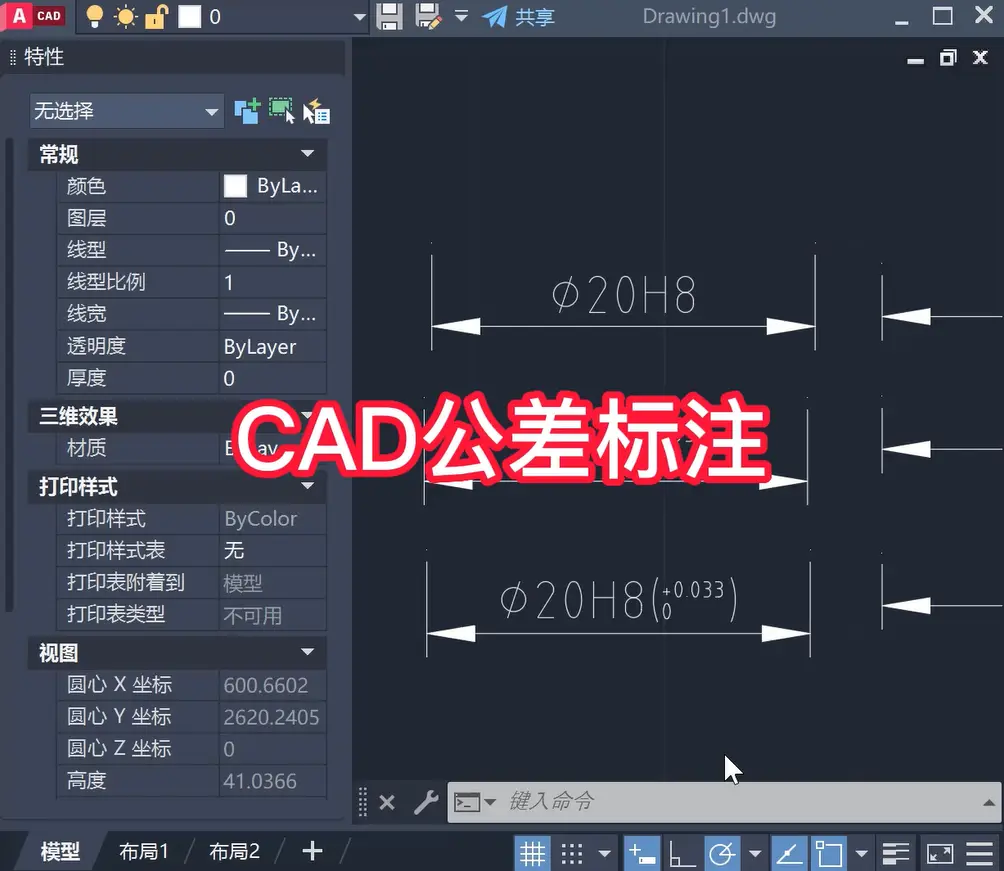Toggle the layer freeze sun icon
Screen dimensions: 1004x871
pyautogui.click(x=126, y=16)
